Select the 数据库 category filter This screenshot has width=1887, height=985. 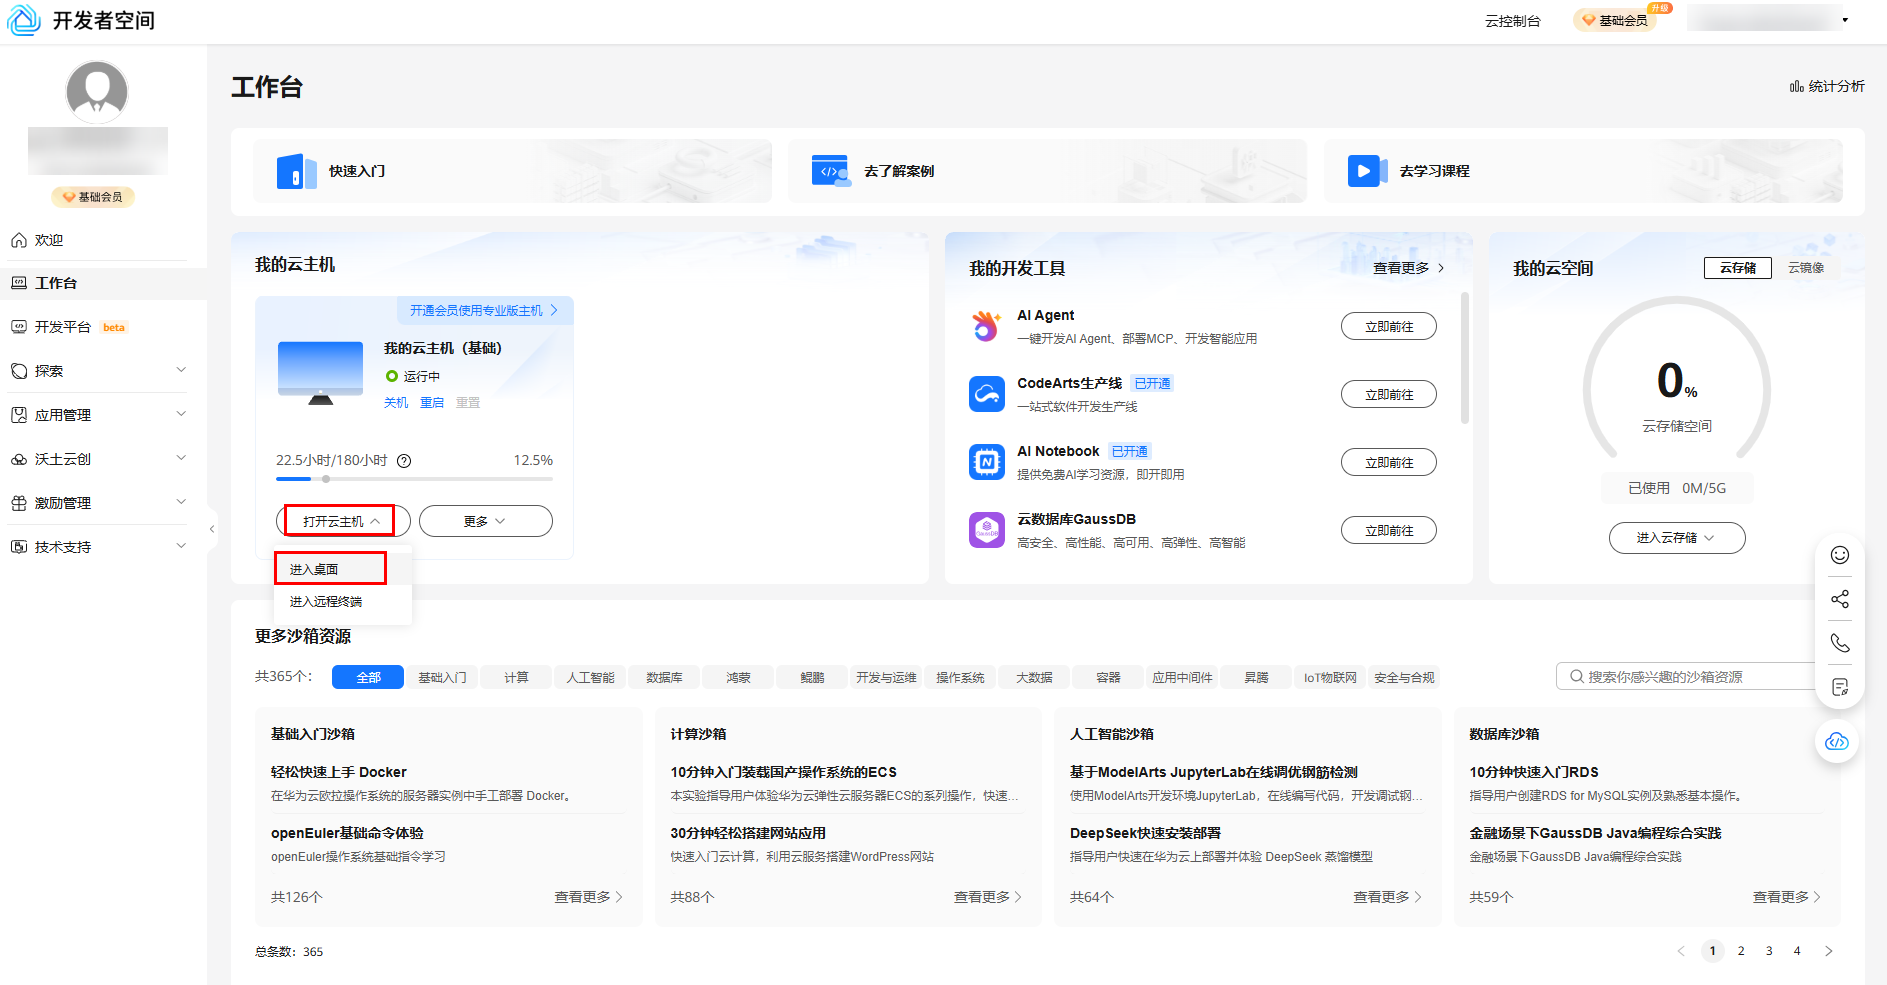[664, 677]
